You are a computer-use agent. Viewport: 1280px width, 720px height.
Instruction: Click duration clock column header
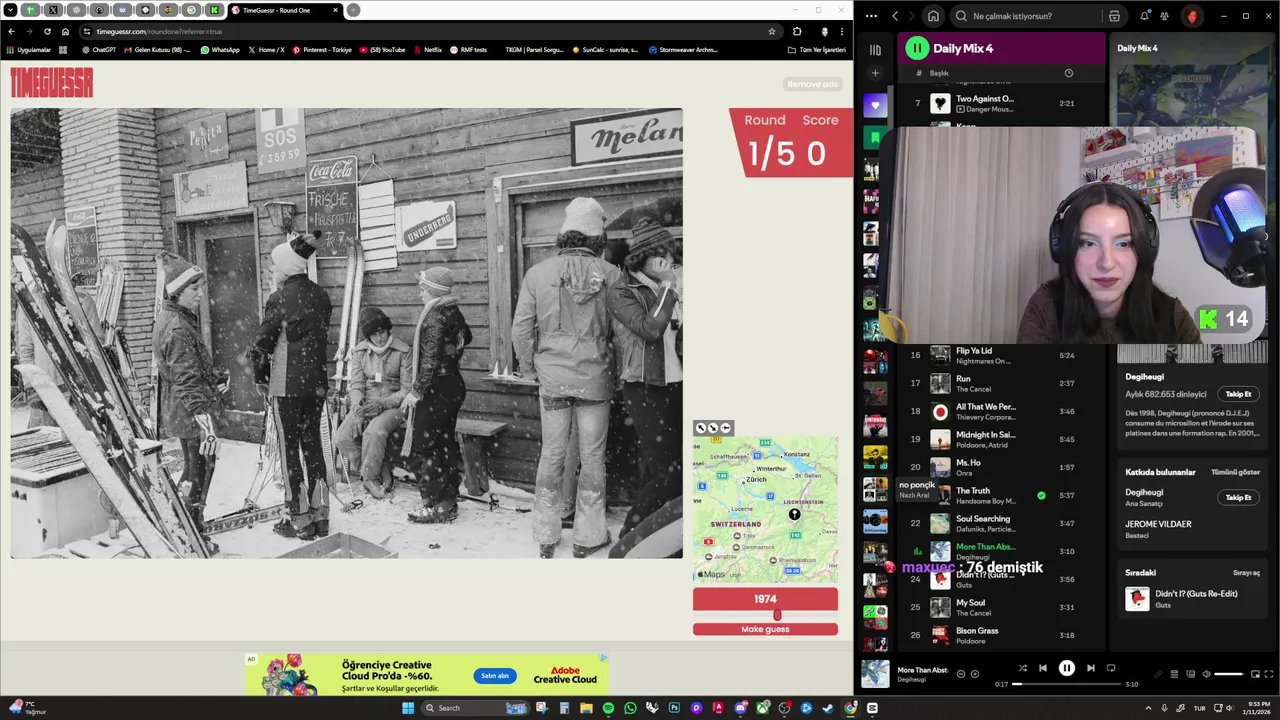(x=1068, y=73)
